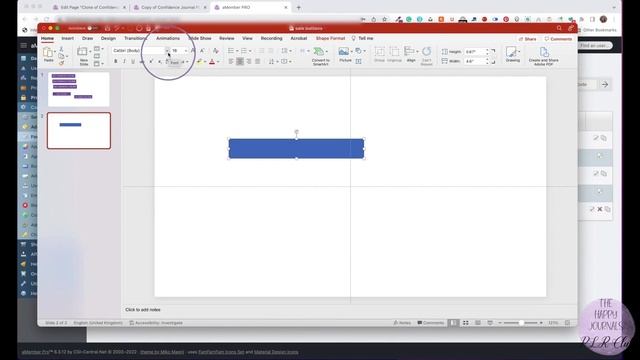The image size is (640, 360).
Task: Open the Recording ribbon tab
Action: [x=271, y=38]
